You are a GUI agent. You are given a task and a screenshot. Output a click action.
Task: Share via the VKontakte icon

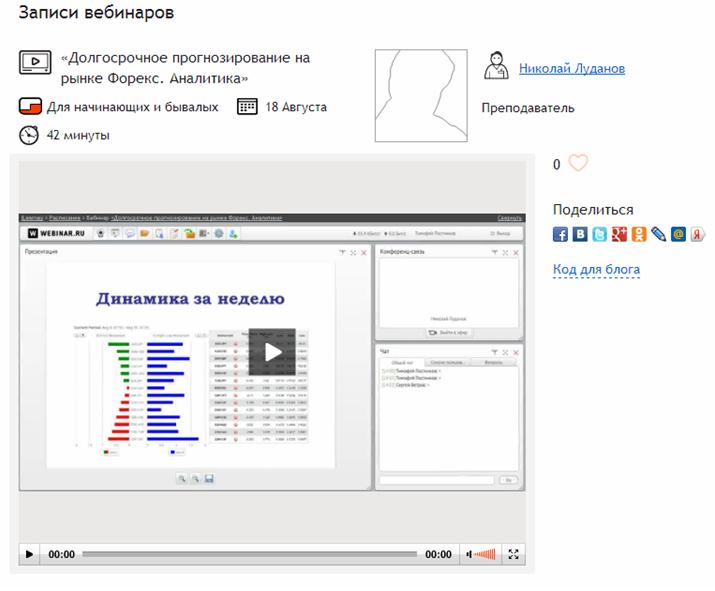580,234
